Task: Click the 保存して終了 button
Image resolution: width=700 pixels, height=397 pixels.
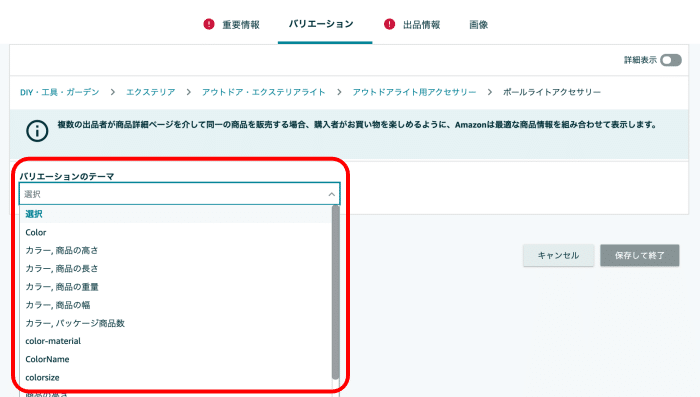Action: (x=640, y=255)
